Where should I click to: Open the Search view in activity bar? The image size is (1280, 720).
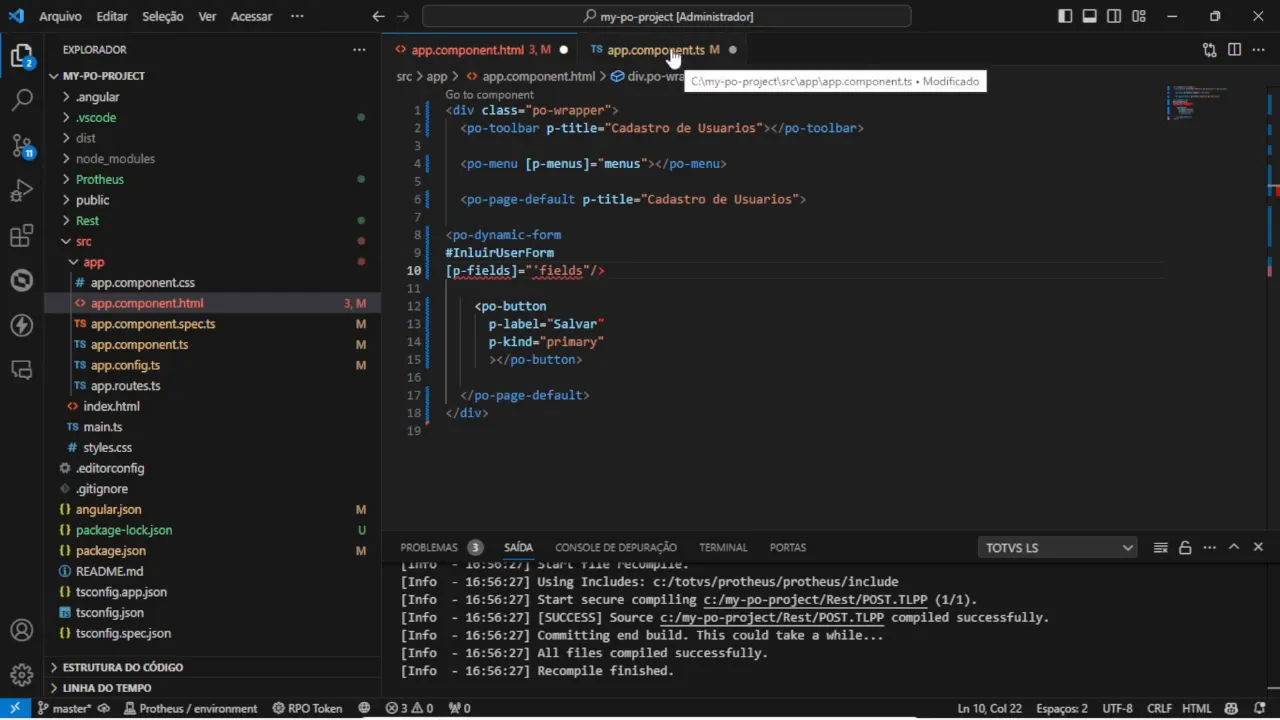pyautogui.click(x=22, y=100)
